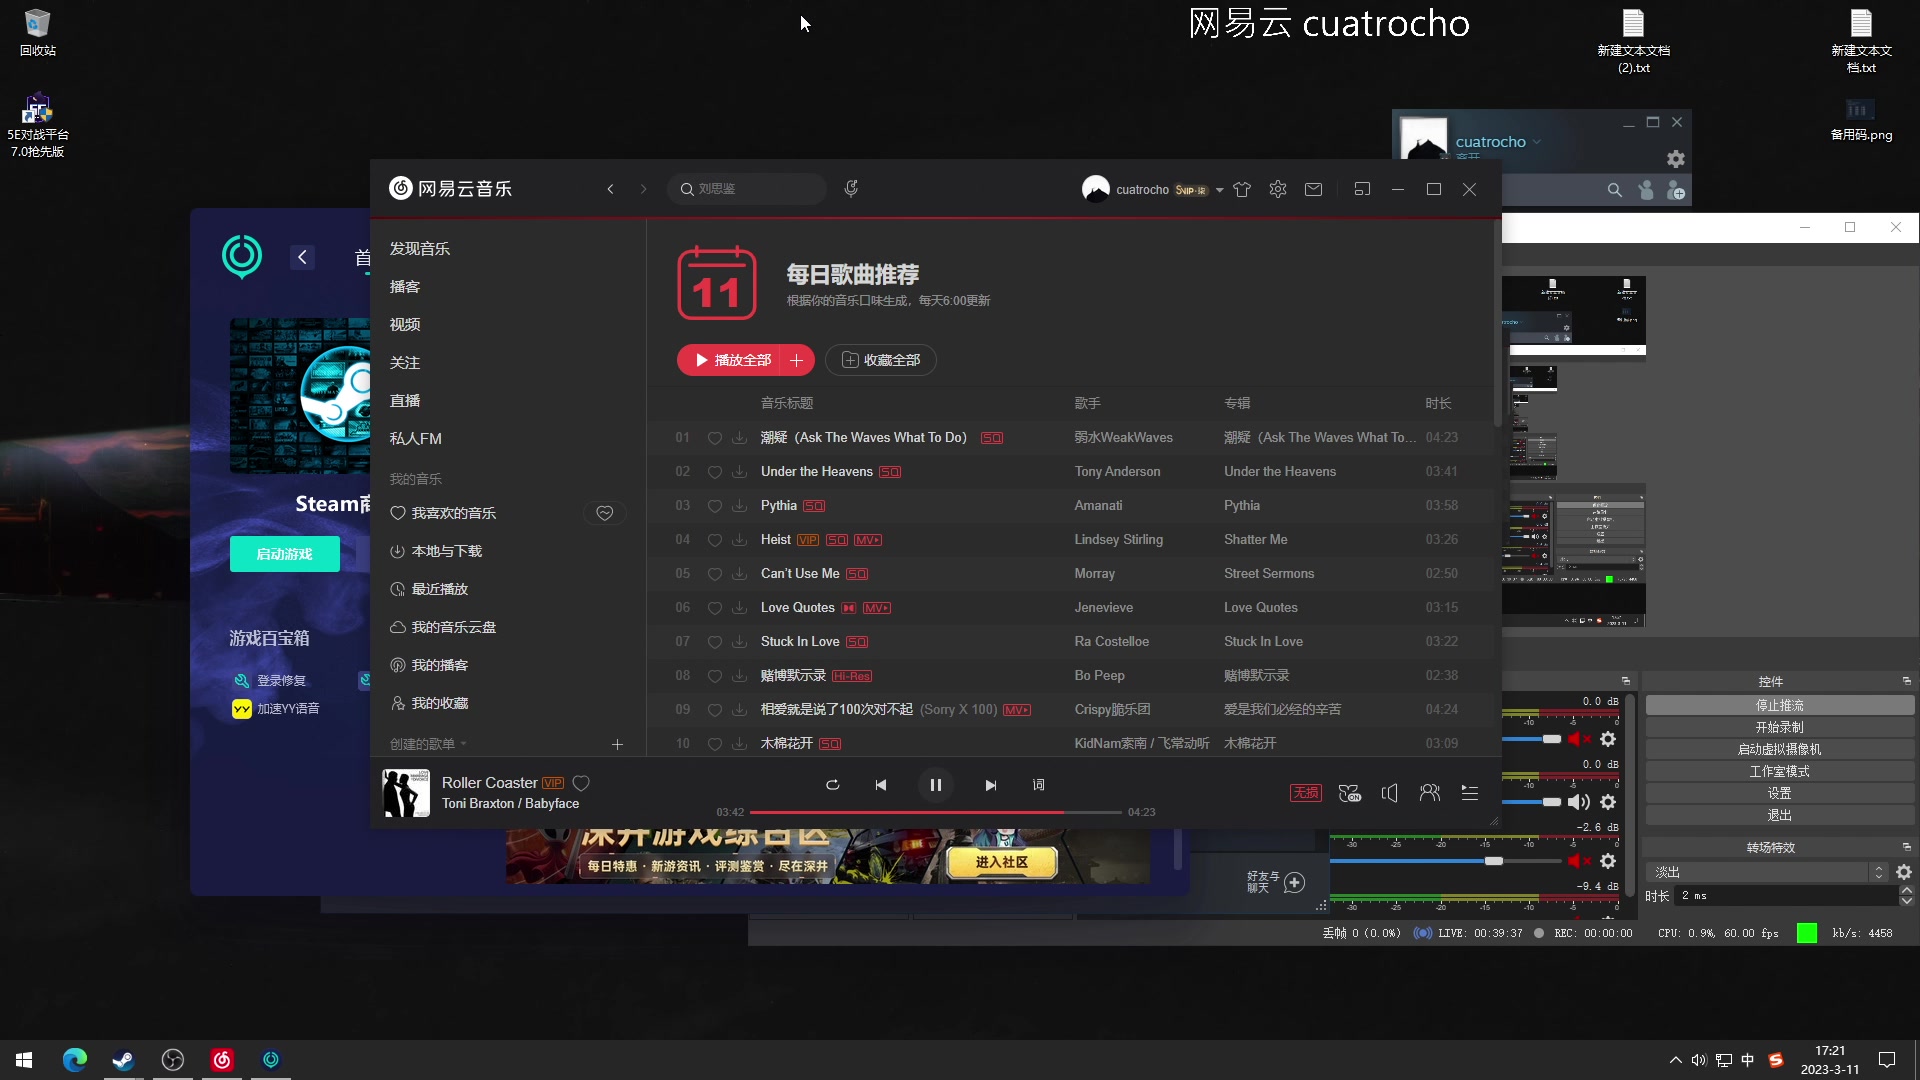The image size is (1920, 1080).
Task: Like the song Love Quotes
Action: 715,608
